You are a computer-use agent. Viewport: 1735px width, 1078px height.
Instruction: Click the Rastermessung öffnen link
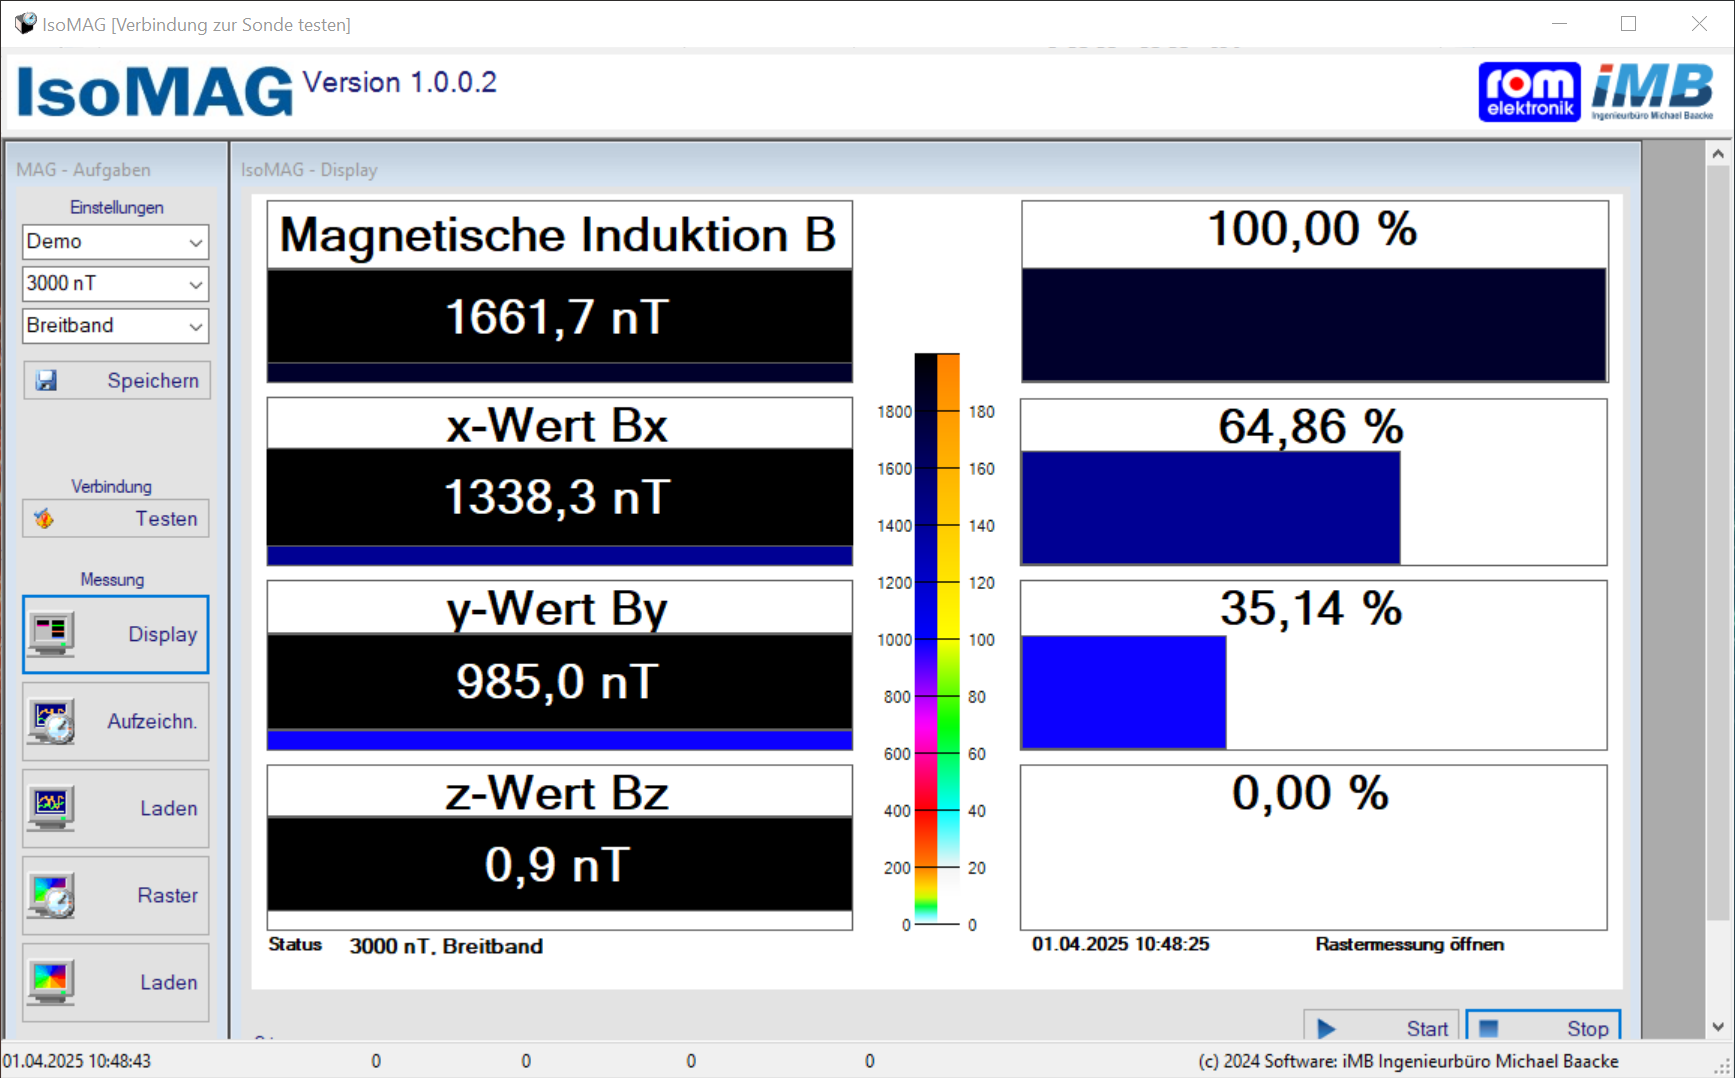(x=1409, y=944)
